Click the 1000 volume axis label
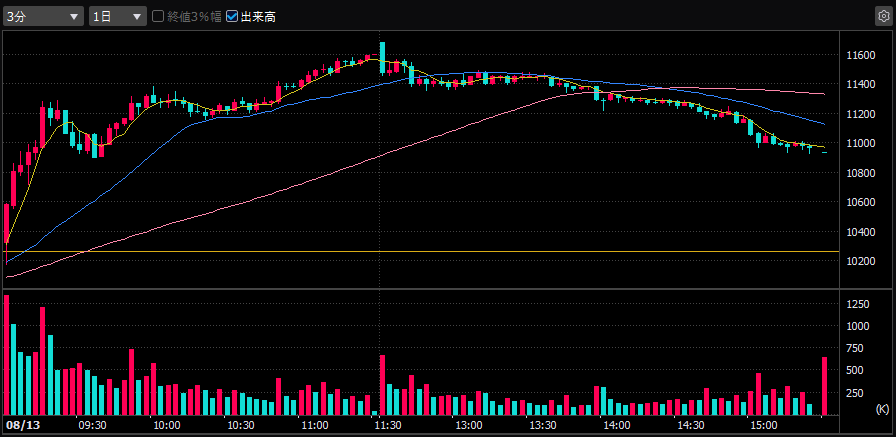The width and height of the screenshot is (896, 437). 858,326
